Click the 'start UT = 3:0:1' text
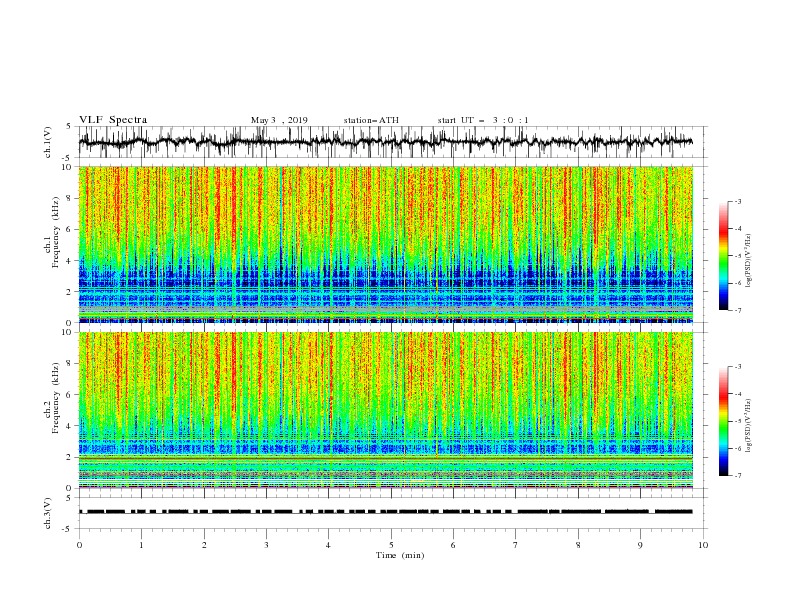The width and height of the screenshot is (792, 612). (483, 120)
